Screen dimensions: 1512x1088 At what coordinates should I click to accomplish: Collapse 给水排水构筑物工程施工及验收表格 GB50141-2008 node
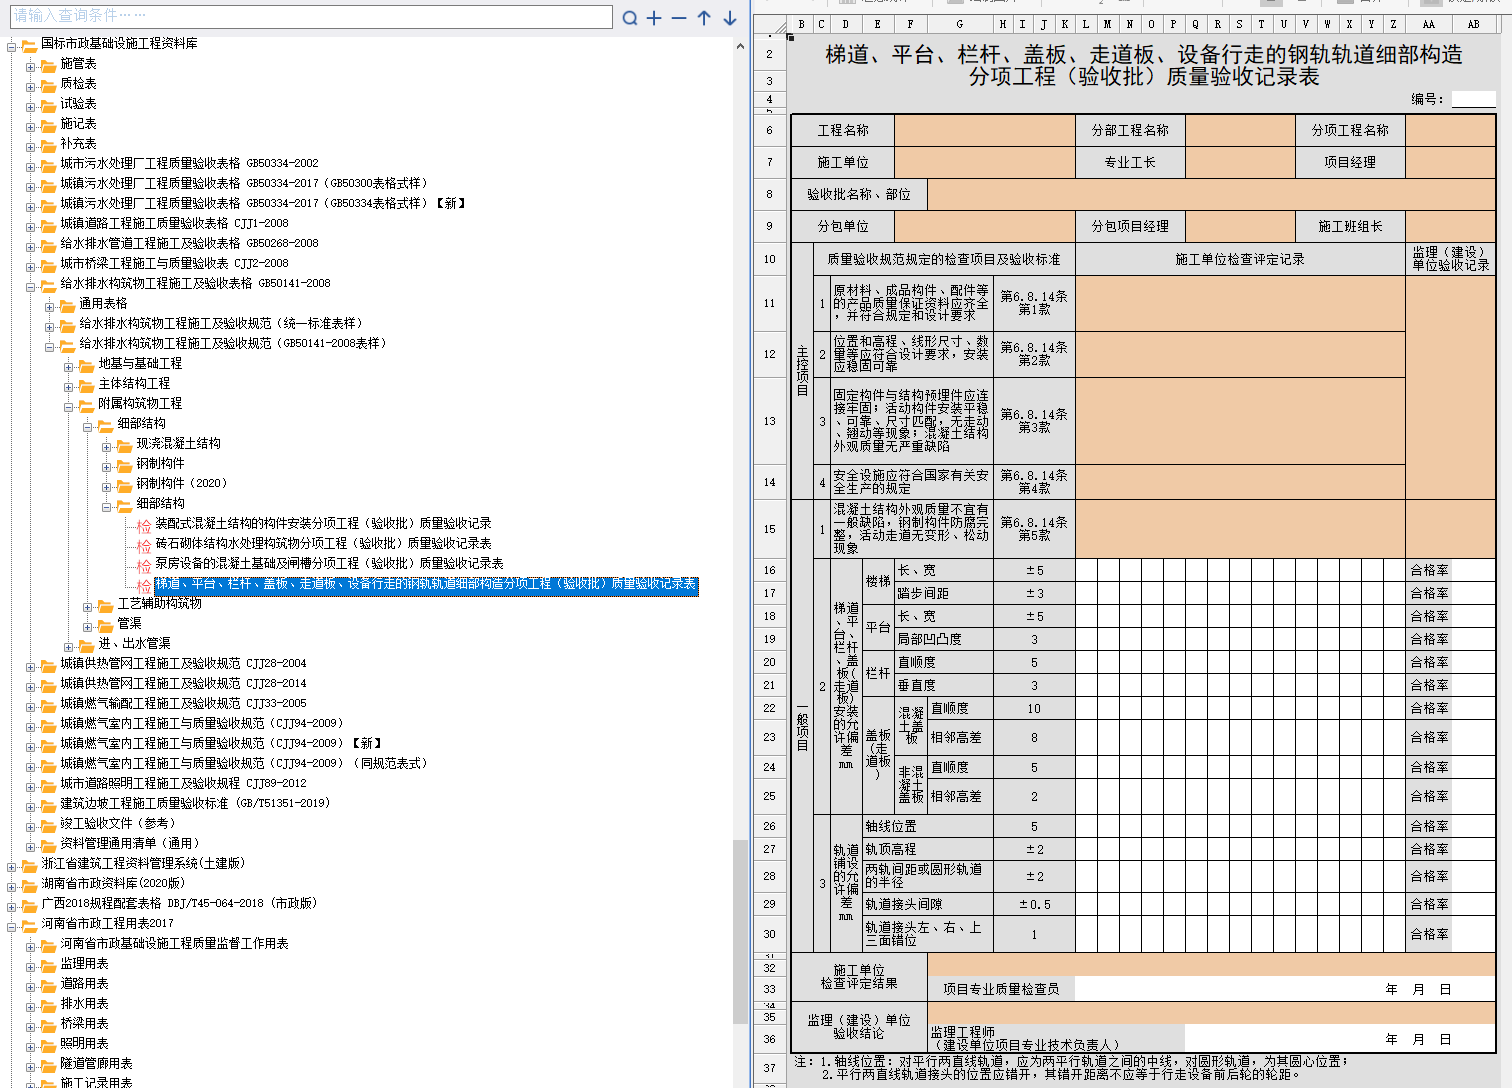tap(30, 287)
